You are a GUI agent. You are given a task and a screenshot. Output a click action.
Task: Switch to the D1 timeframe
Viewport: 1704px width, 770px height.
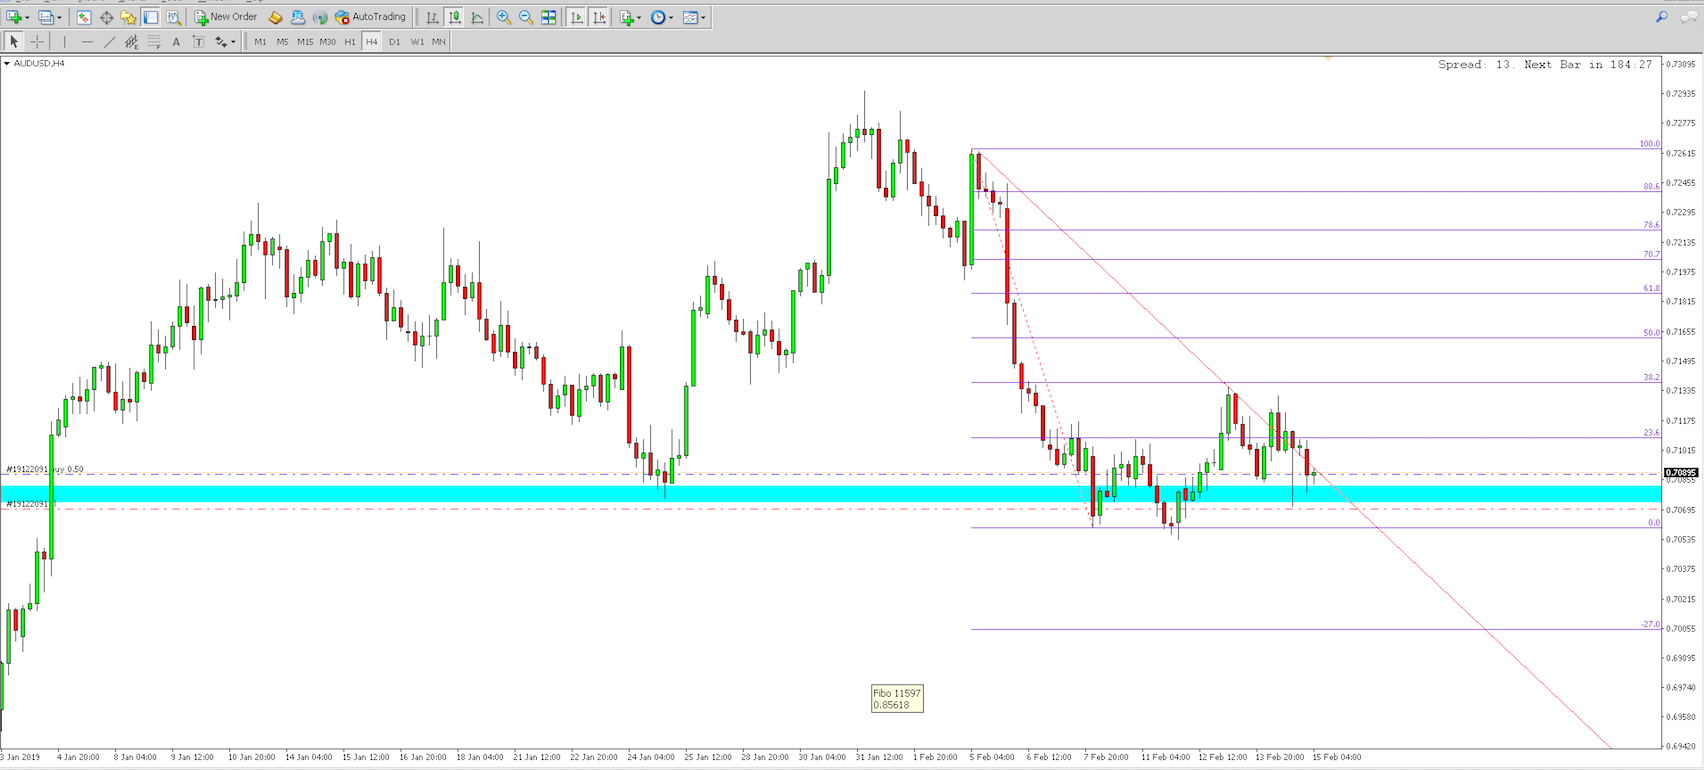tap(394, 41)
